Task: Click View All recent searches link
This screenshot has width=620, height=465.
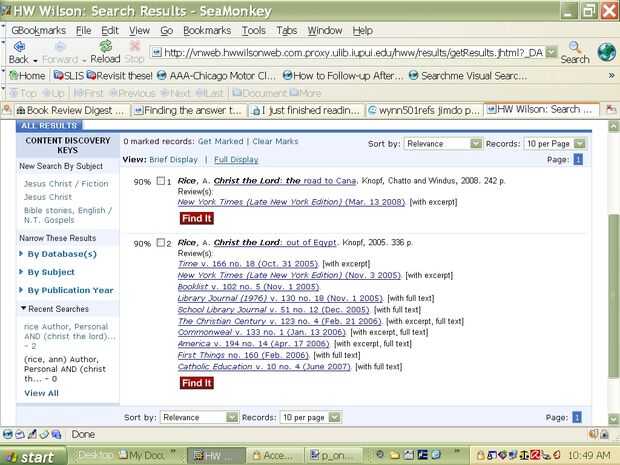Action: tap(41, 393)
